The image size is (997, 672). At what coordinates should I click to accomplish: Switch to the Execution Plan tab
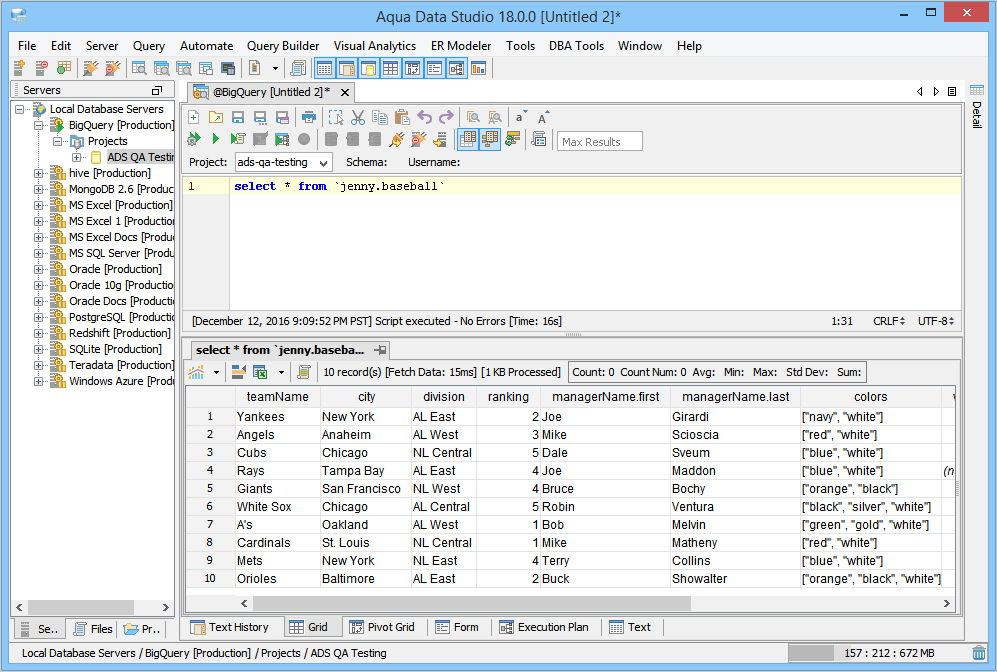544,627
